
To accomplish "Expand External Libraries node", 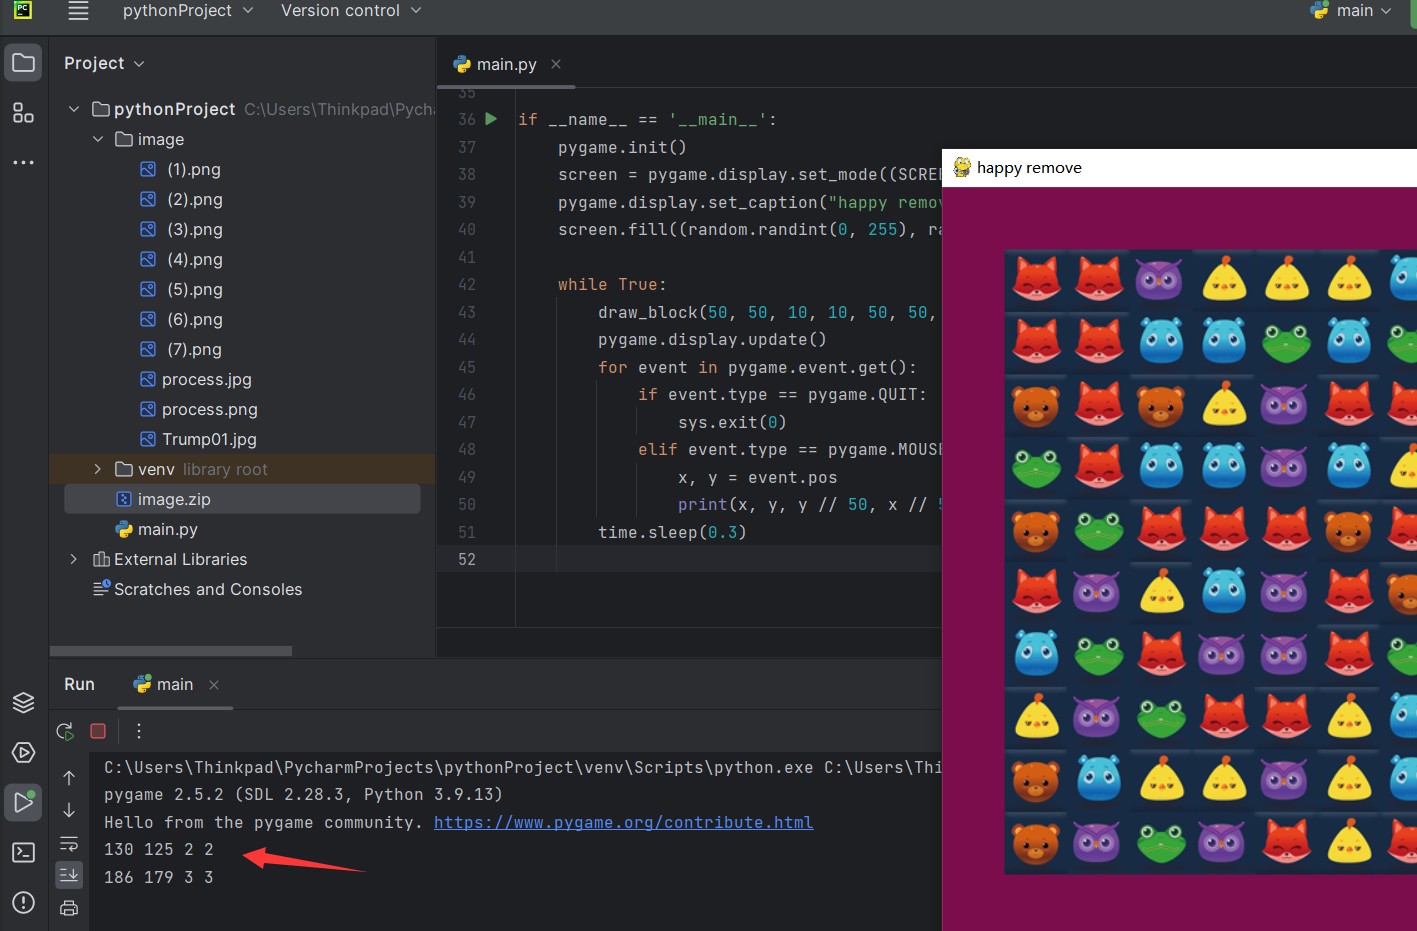I will 74,559.
